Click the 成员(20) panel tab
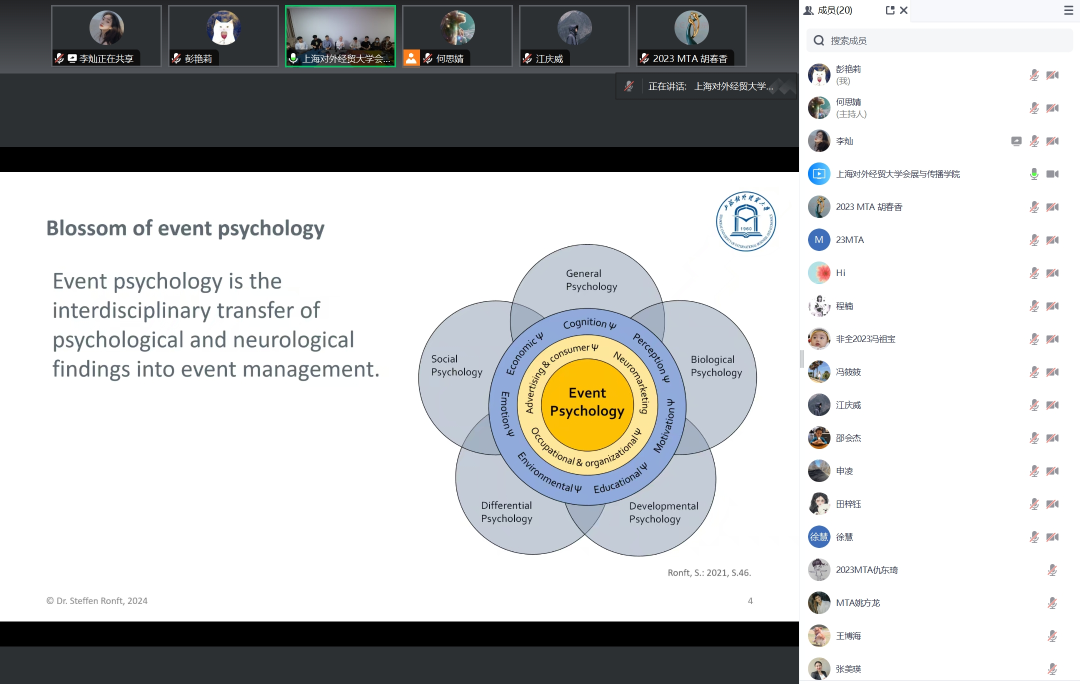Viewport: 1080px width, 684px height. coord(828,10)
